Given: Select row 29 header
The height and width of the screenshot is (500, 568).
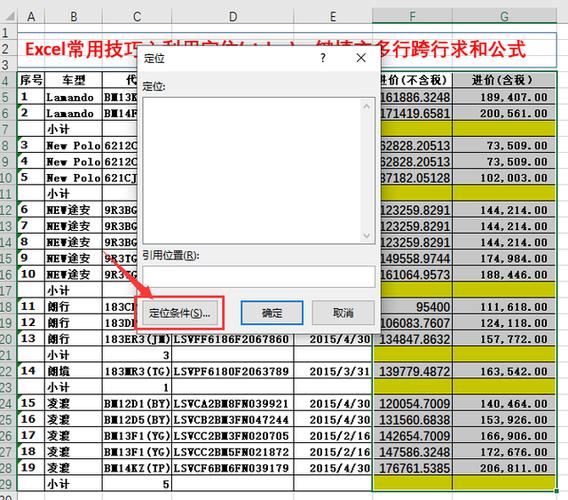Looking at the screenshot, I should [8, 484].
